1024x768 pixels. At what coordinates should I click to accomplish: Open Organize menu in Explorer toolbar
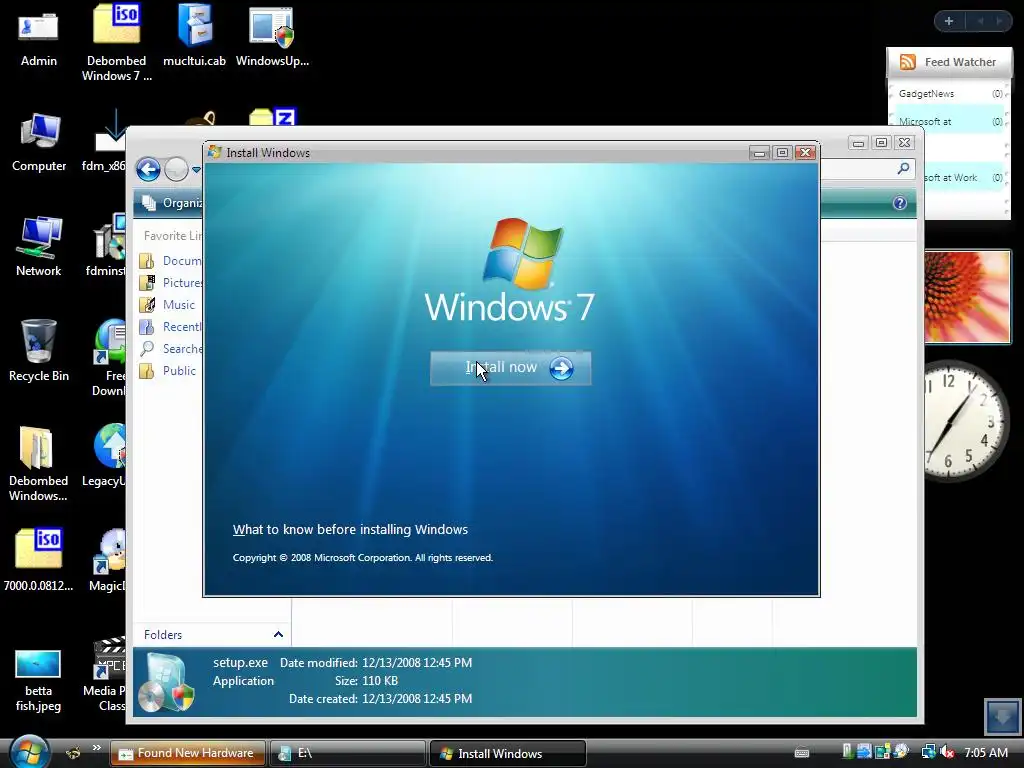172,203
